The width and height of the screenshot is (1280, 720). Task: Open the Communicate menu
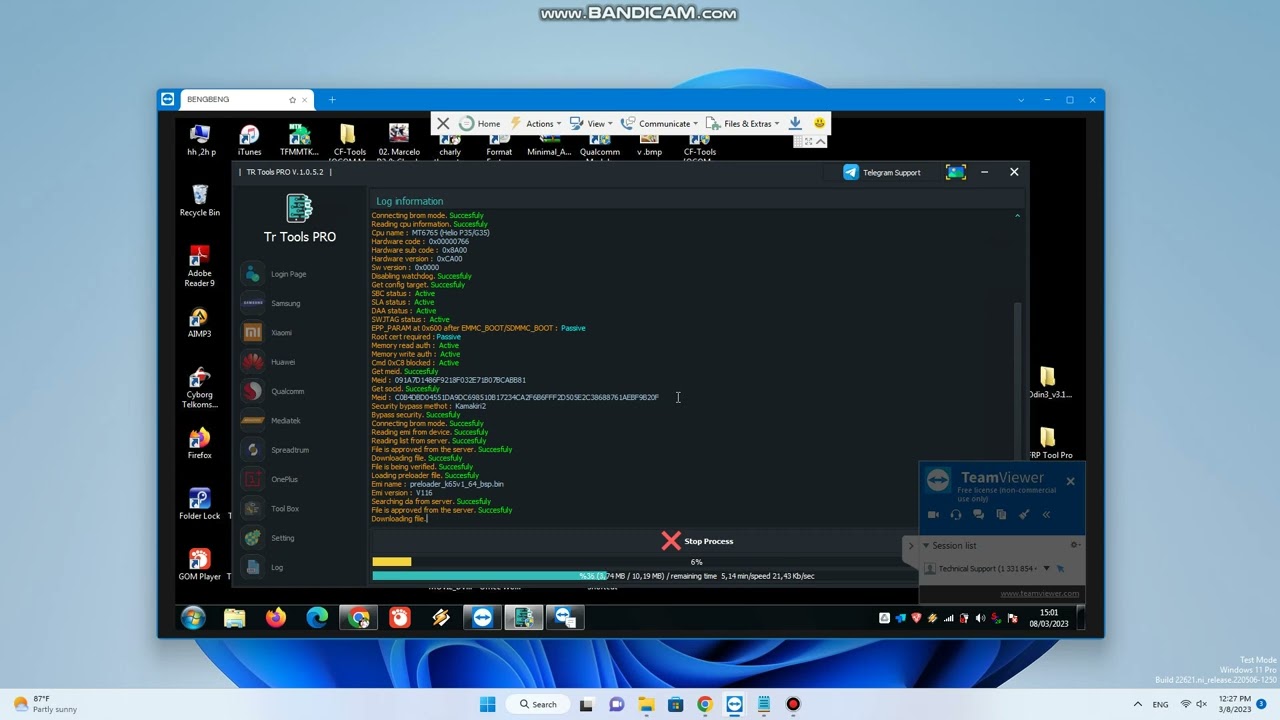point(659,123)
